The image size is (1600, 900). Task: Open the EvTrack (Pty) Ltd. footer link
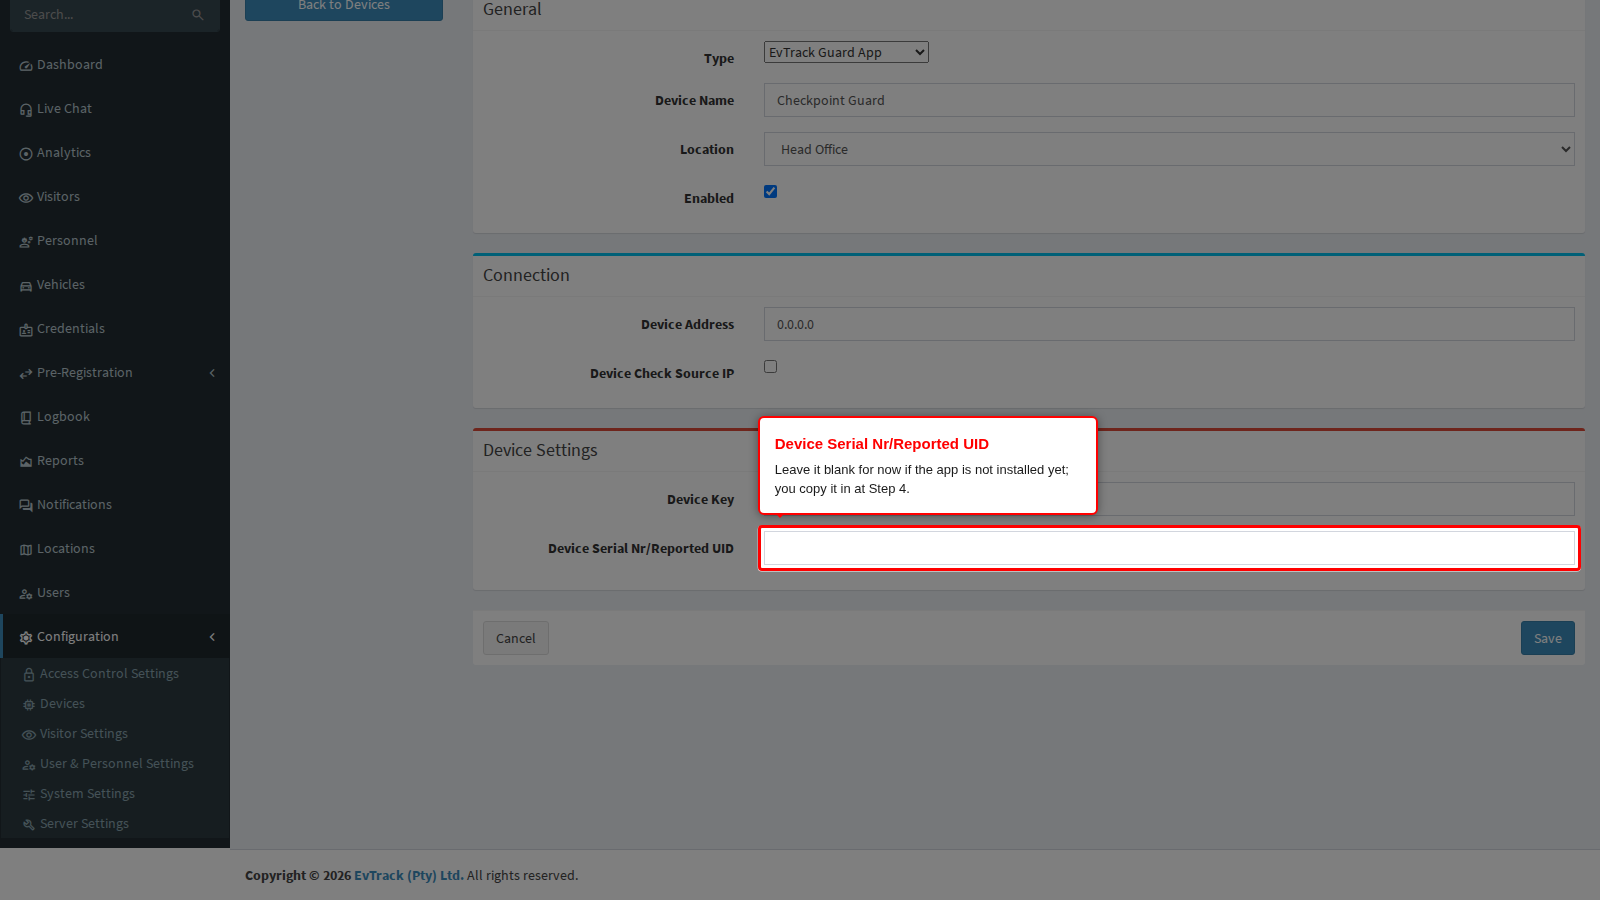point(408,875)
